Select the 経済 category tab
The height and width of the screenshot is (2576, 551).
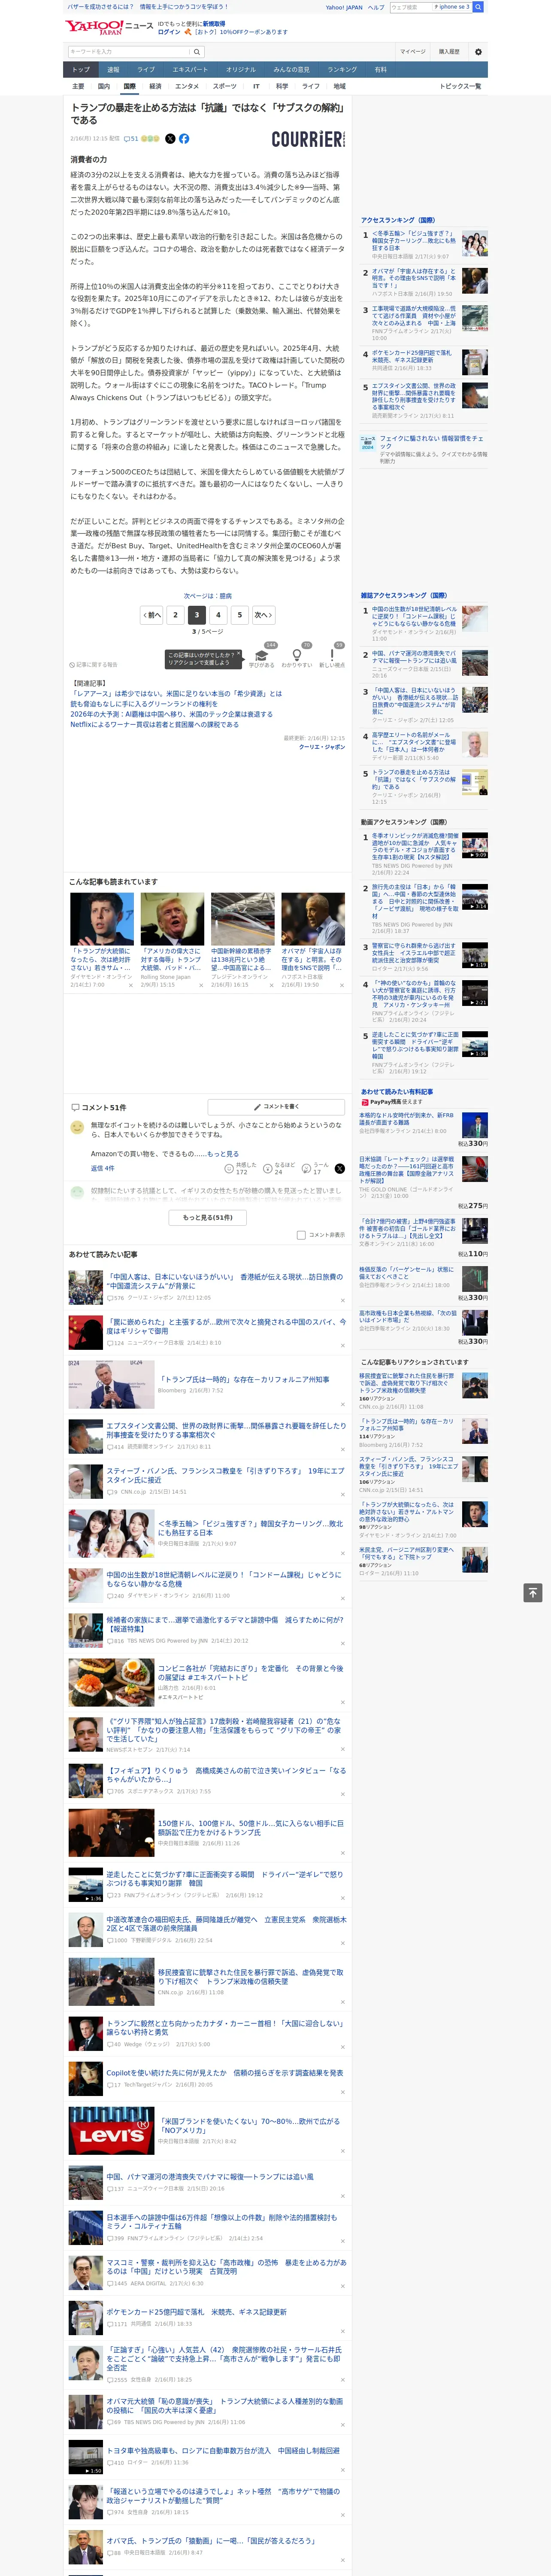pyautogui.click(x=155, y=86)
